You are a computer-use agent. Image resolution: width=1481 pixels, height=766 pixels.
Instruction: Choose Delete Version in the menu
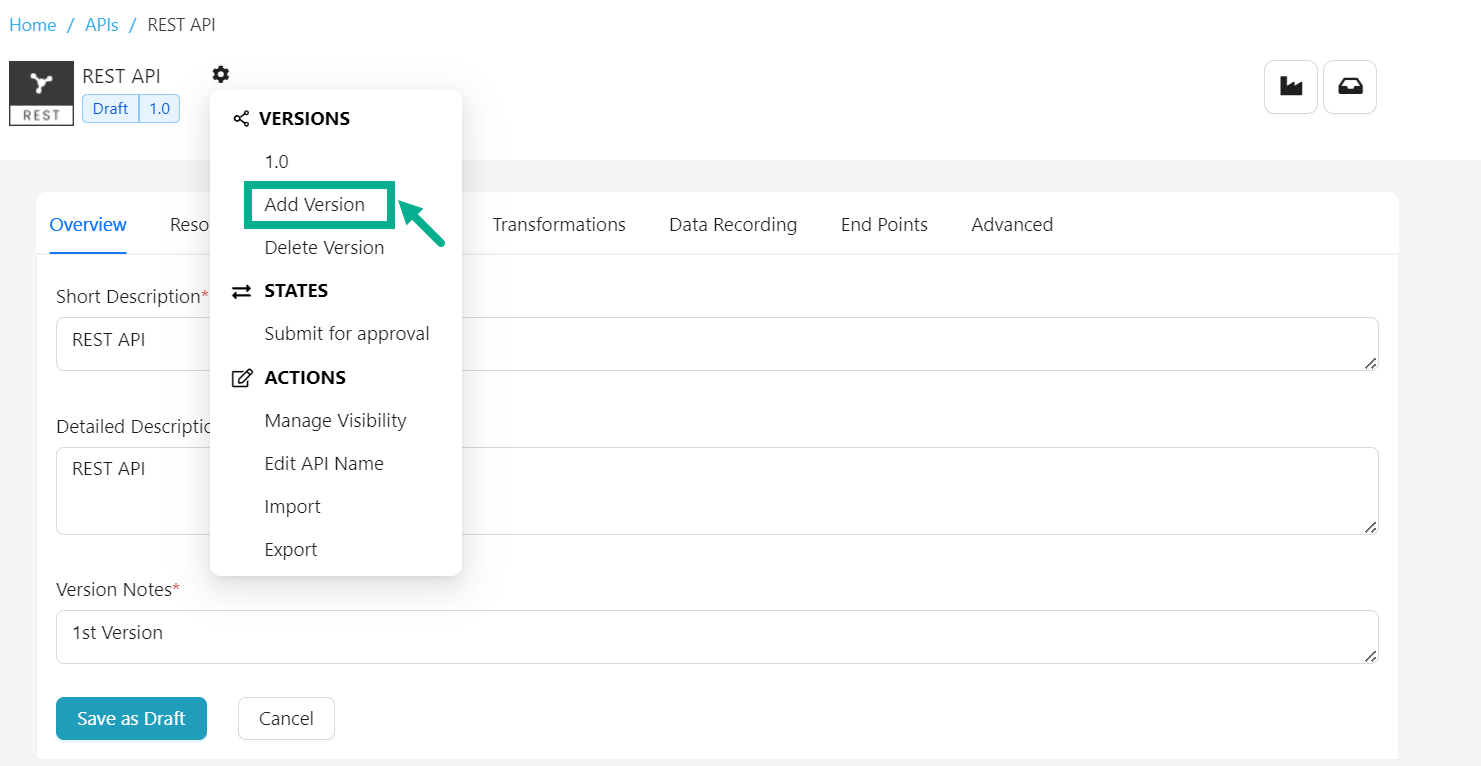pyautogui.click(x=324, y=248)
